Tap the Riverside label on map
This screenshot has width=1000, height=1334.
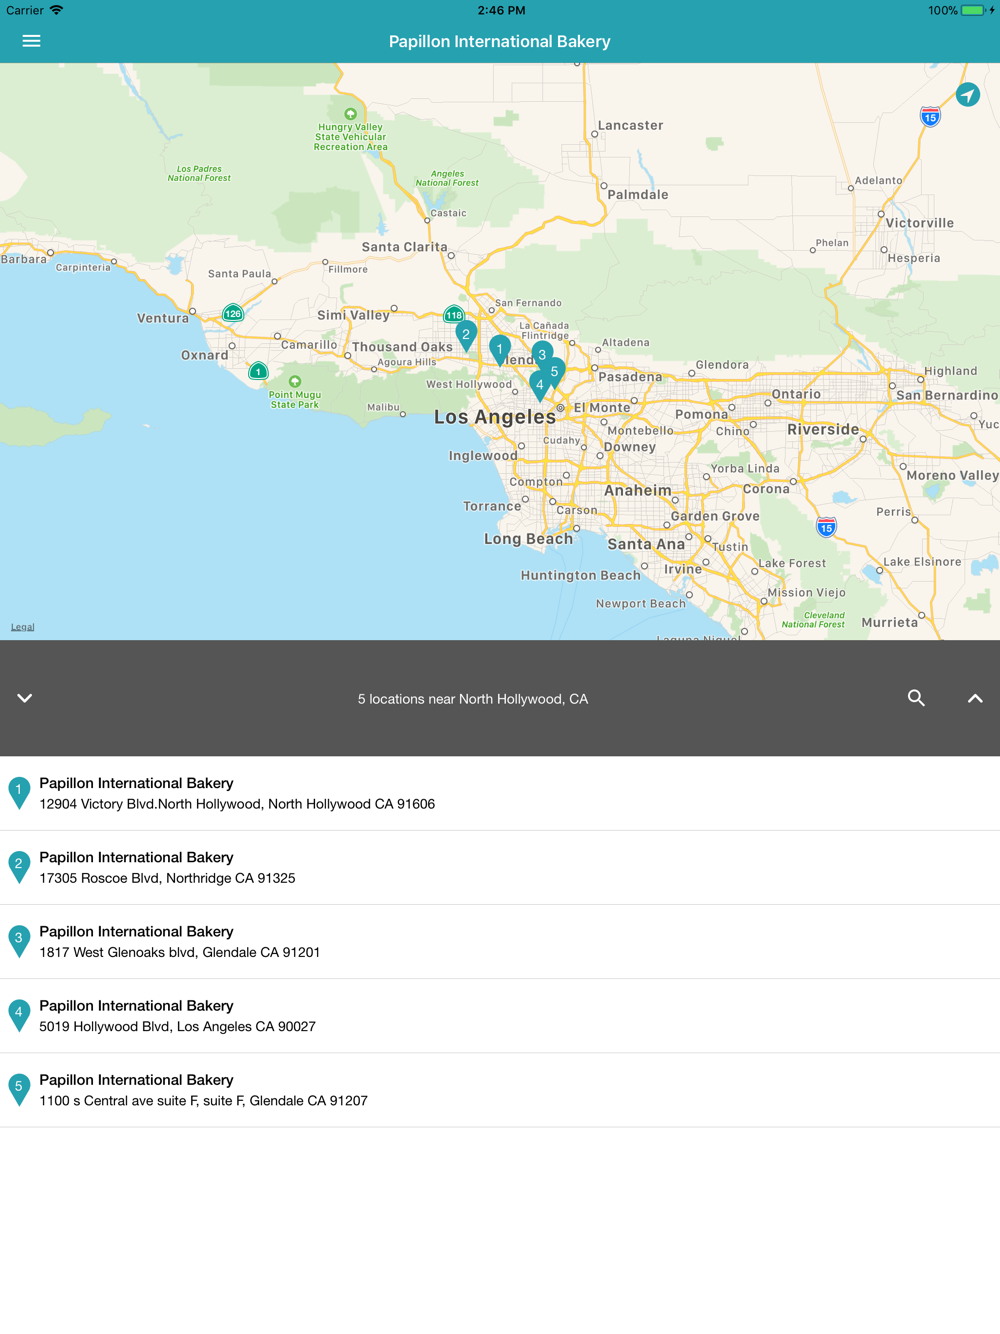823,430
